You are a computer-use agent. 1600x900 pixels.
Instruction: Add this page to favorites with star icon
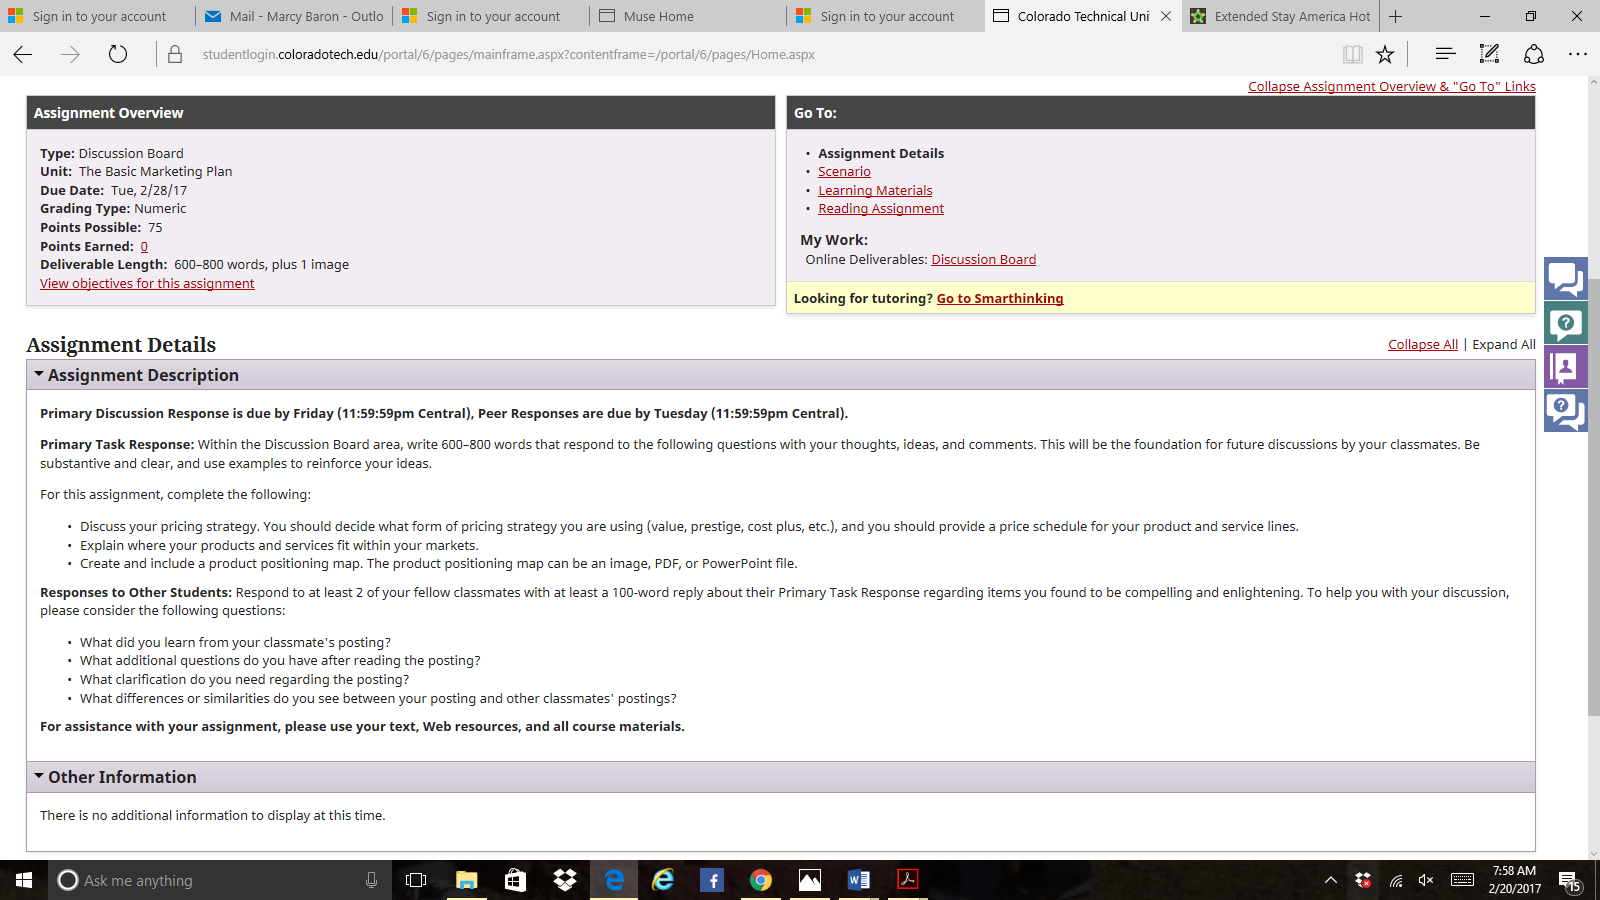click(1385, 54)
